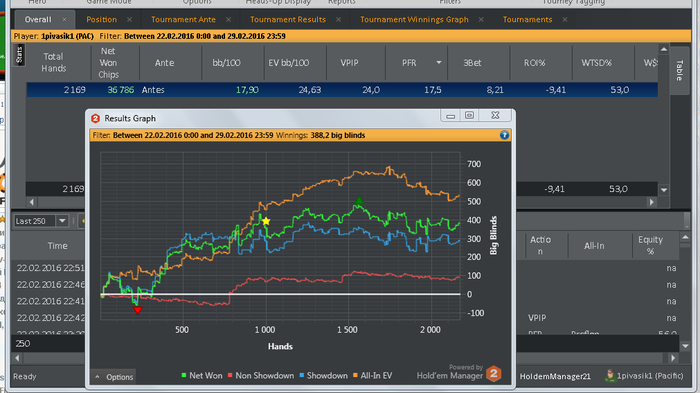Screen dimensions: 700x393
Task: Maximize the Results Graph window
Action: [x=469, y=115]
